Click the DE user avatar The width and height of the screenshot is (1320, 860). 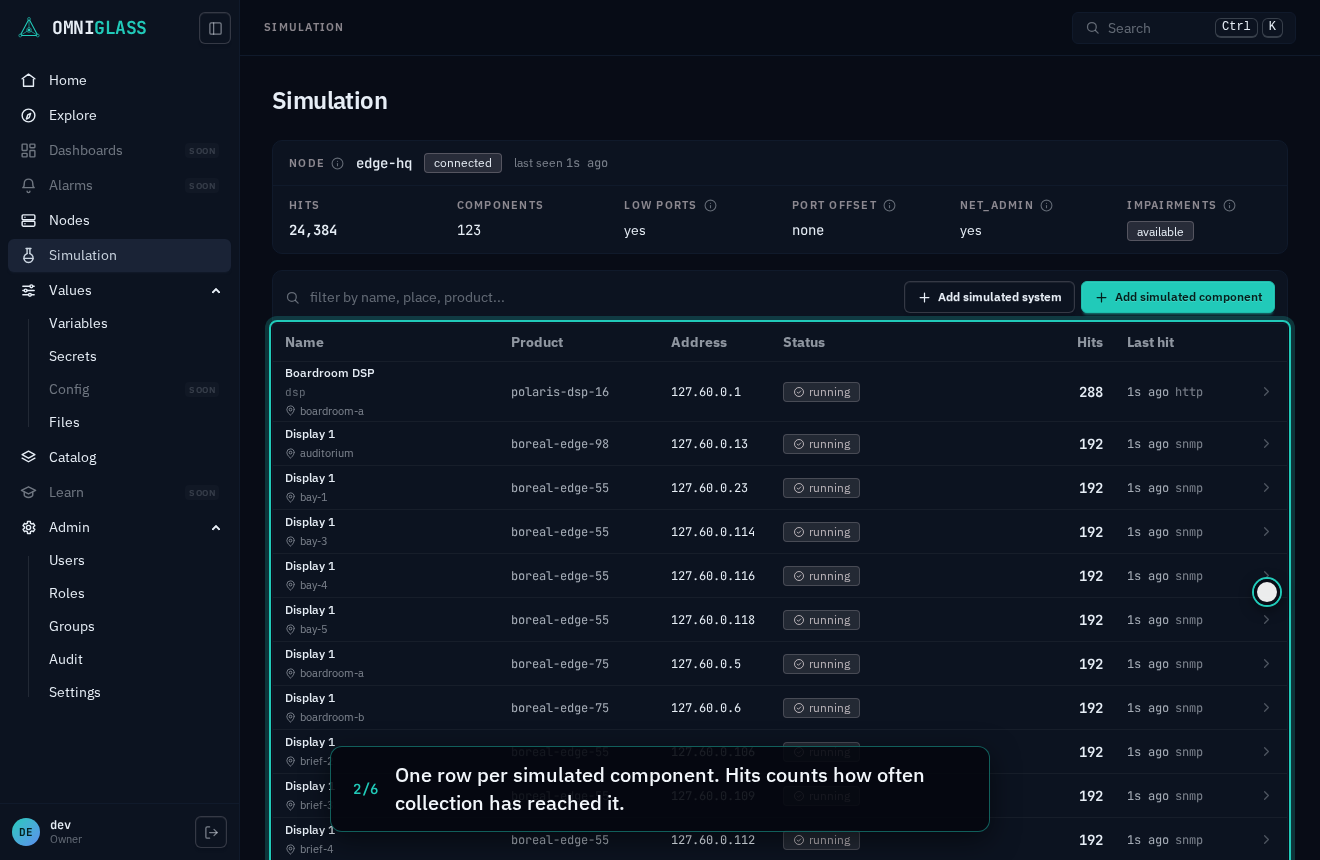click(x=26, y=832)
